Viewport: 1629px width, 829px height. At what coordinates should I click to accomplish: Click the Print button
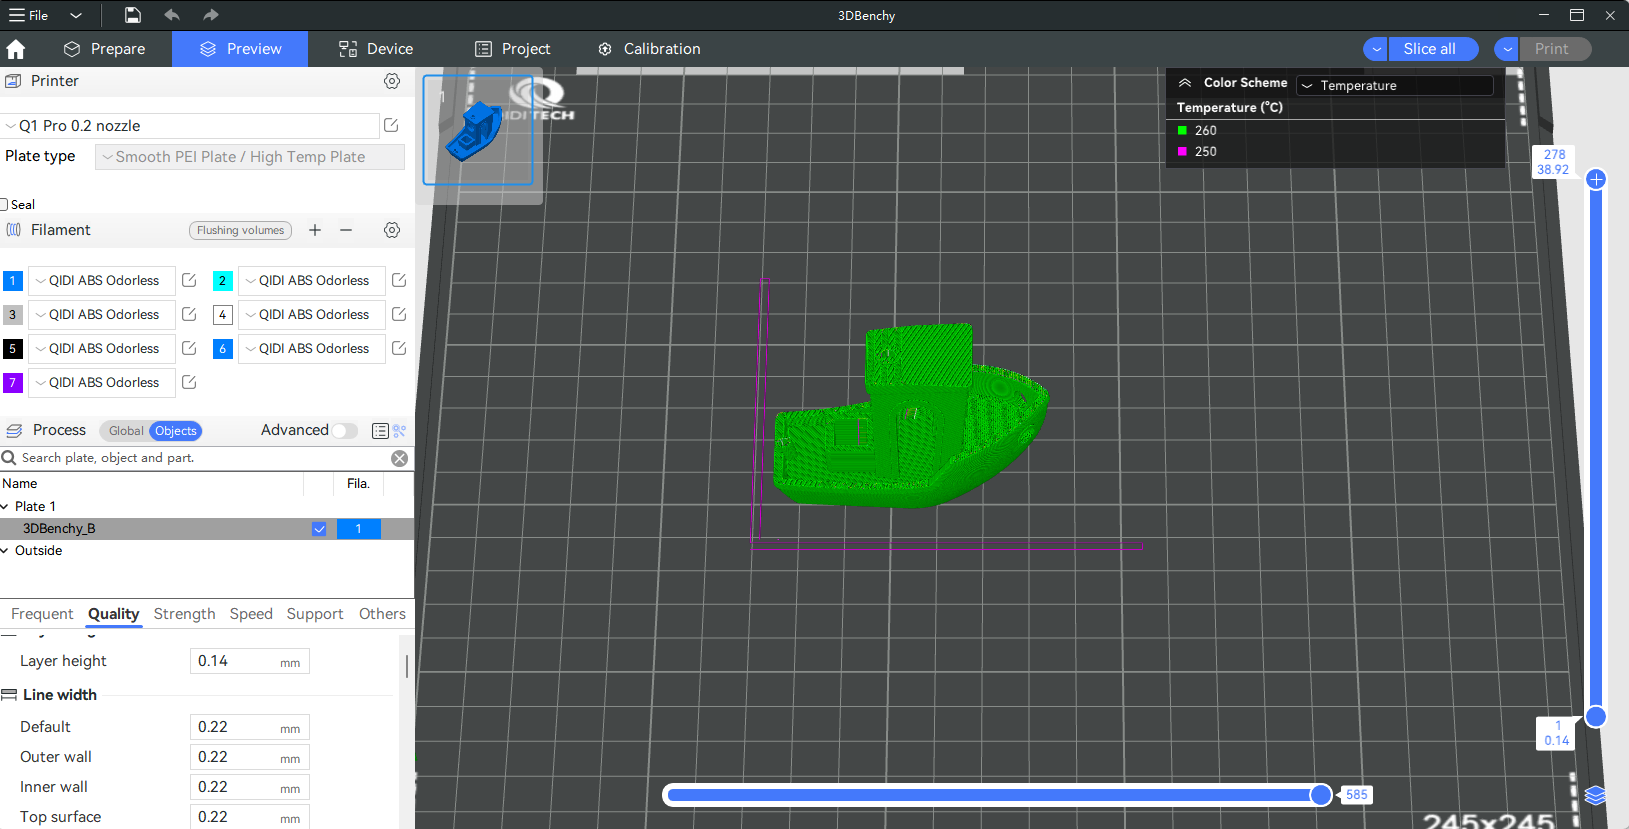click(1555, 49)
